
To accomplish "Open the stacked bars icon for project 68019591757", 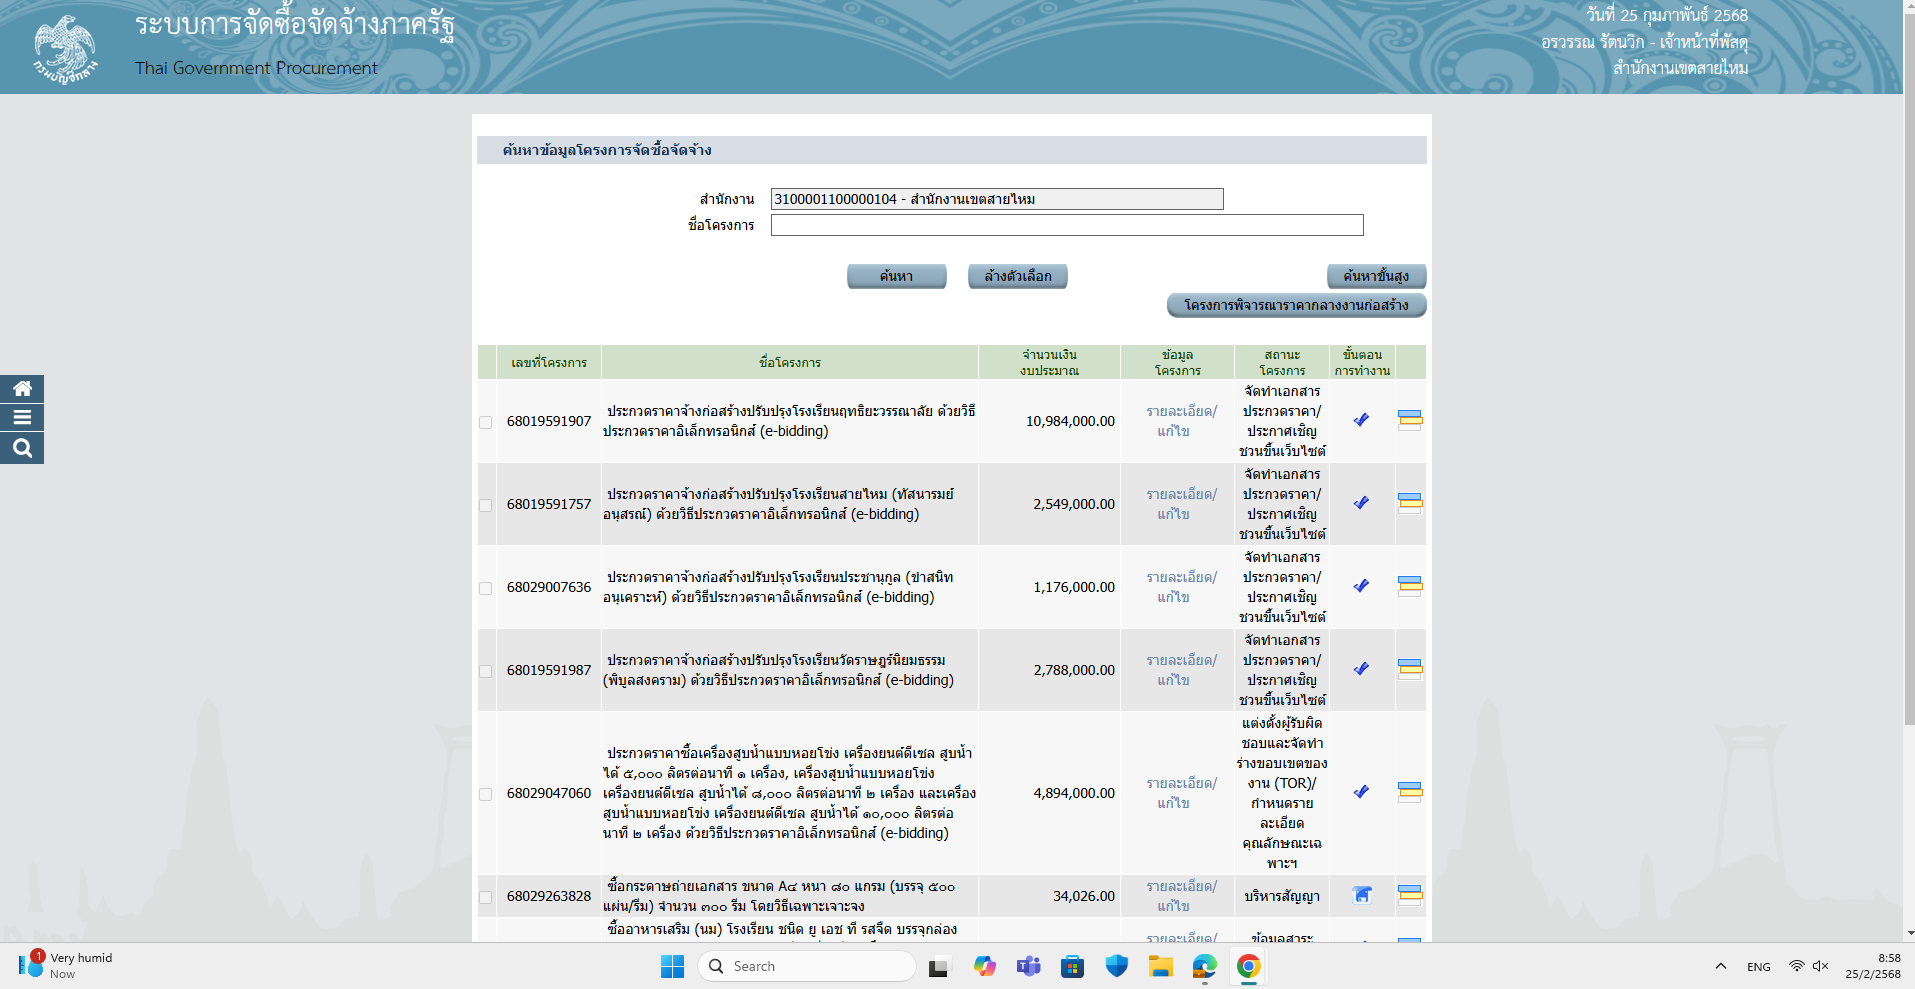I will pyautogui.click(x=1409, y=503).
